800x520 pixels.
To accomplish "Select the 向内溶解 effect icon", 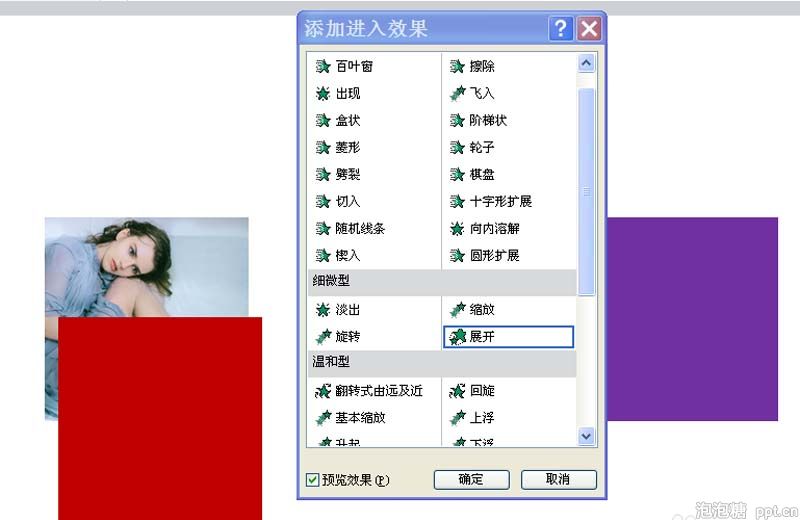I will (458, 229).
